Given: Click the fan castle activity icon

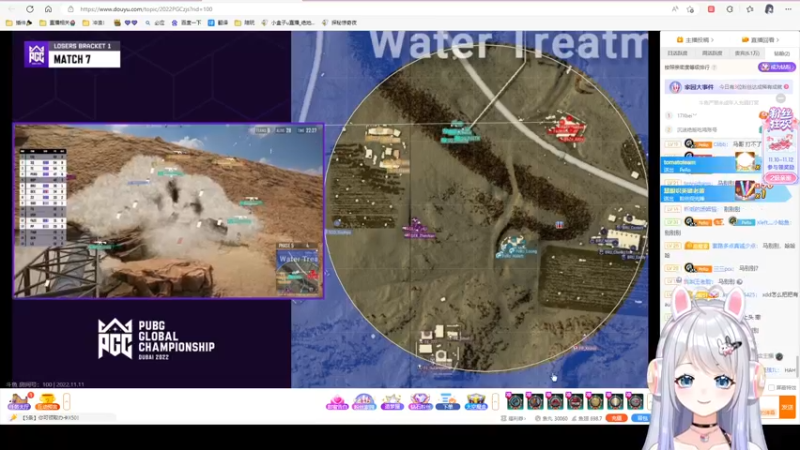Looking at the screenshot, I should point(364,402).
